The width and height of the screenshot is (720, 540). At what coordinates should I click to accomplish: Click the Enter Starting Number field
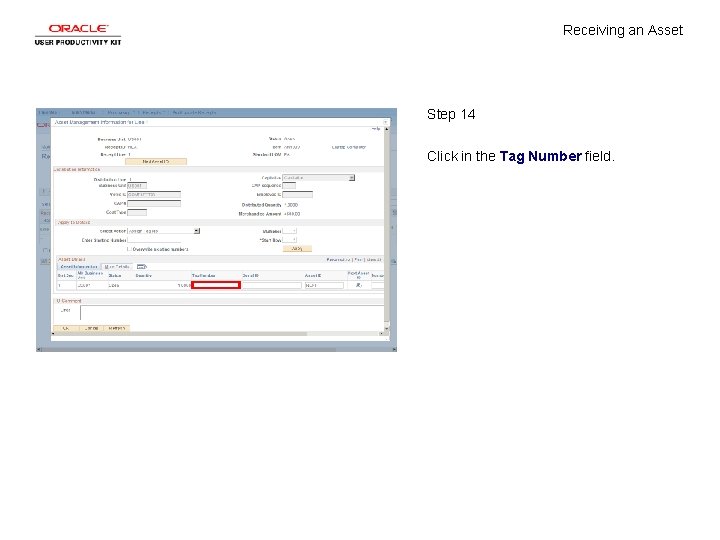[x=154, y=240]
